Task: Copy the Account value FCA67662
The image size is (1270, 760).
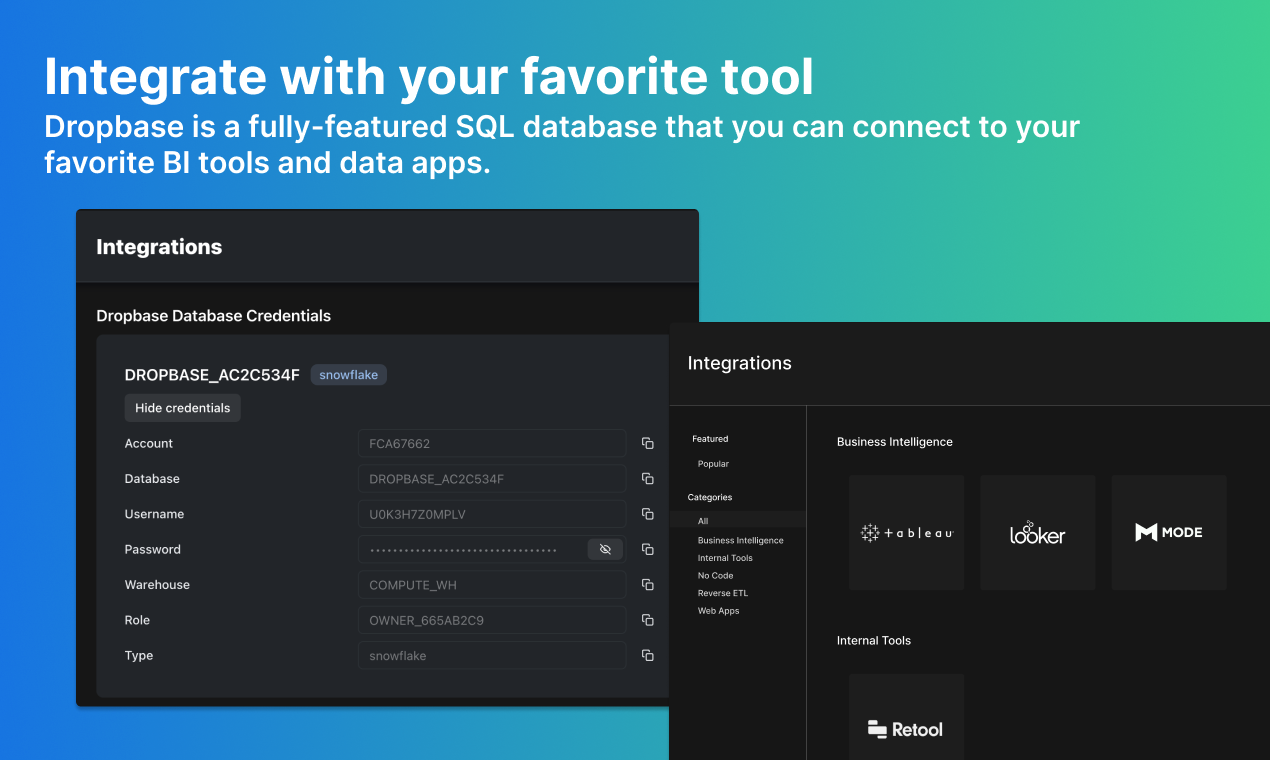Action: [648, 443]
